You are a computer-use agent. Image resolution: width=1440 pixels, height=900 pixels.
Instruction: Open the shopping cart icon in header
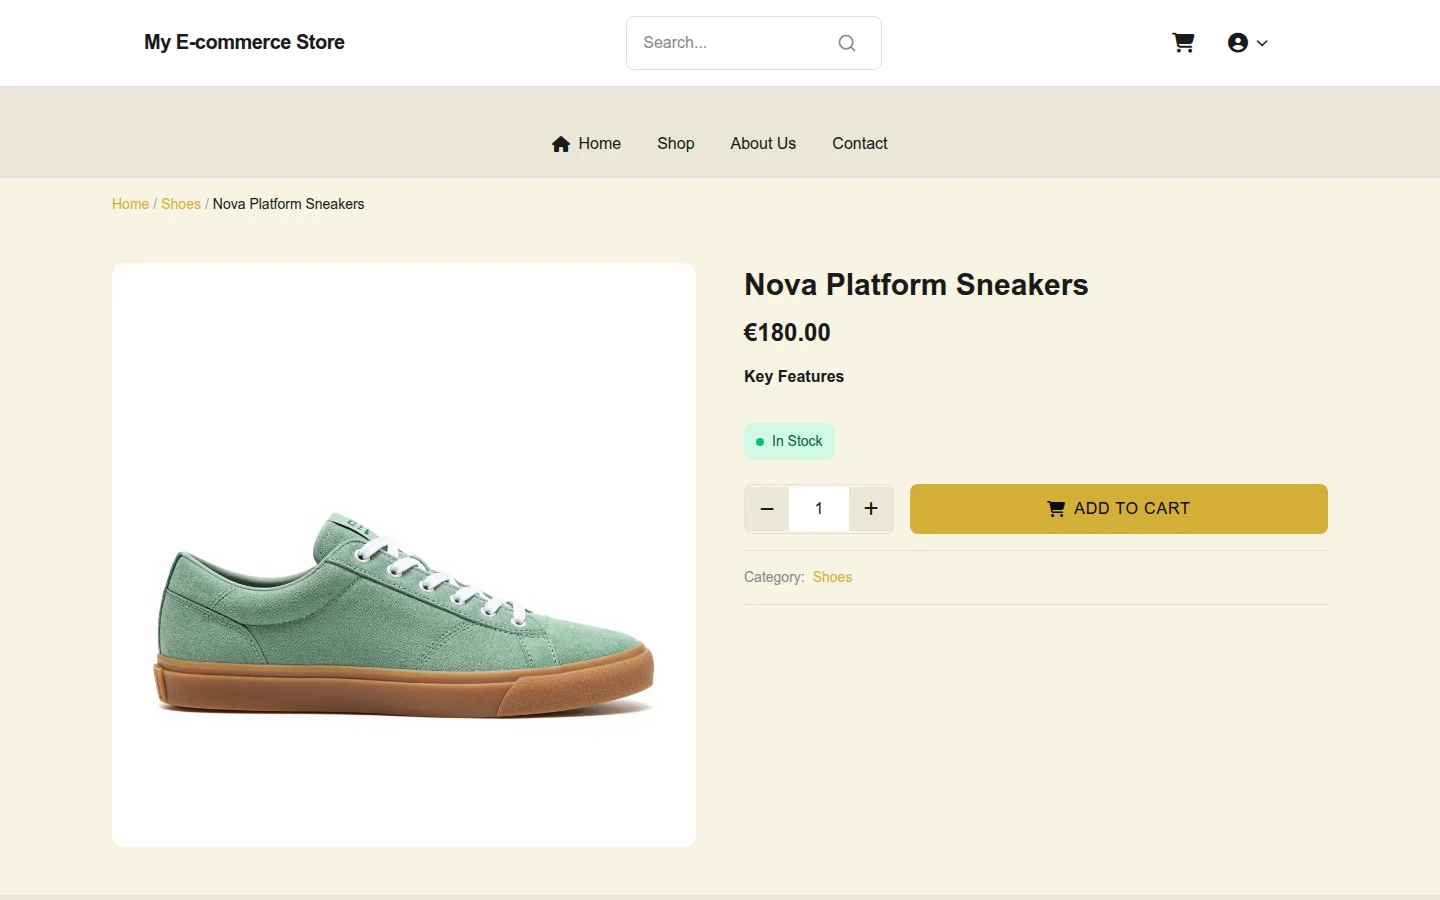pos(1183,43)
